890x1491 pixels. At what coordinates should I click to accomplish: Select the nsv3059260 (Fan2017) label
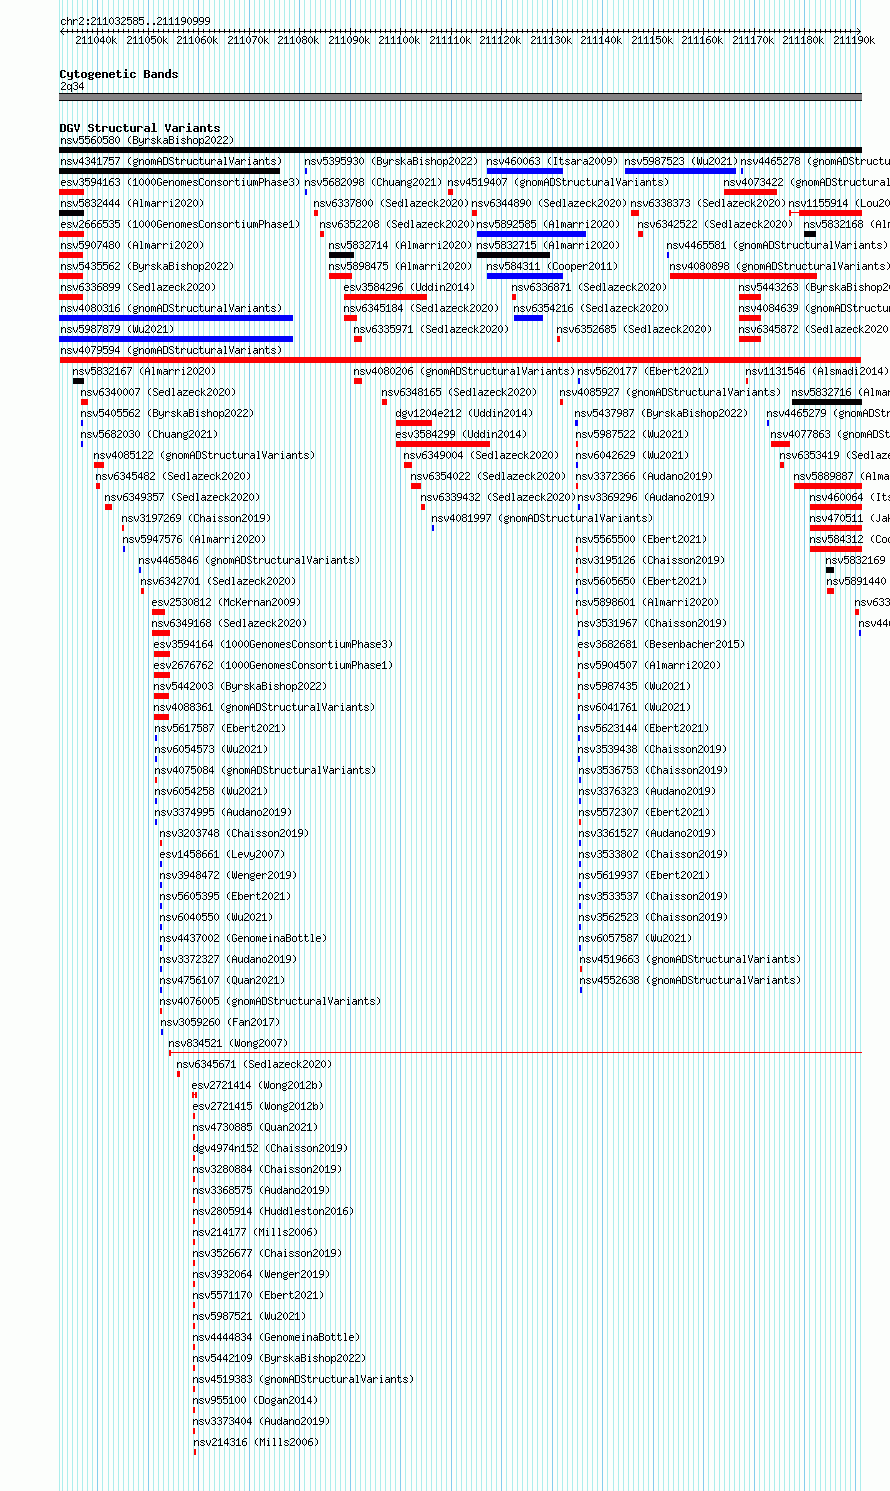point(221,1023)
